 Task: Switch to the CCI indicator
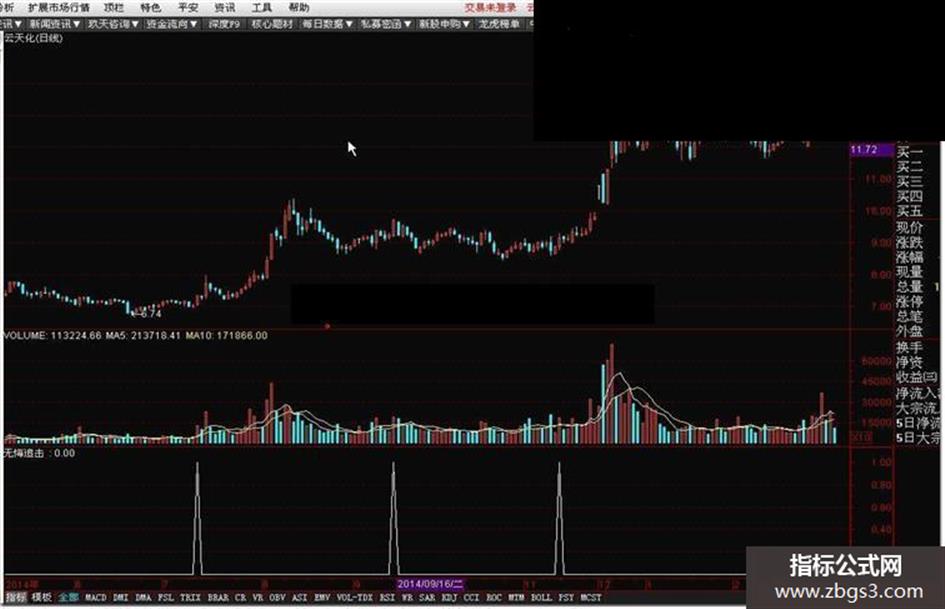click(471, 597)
